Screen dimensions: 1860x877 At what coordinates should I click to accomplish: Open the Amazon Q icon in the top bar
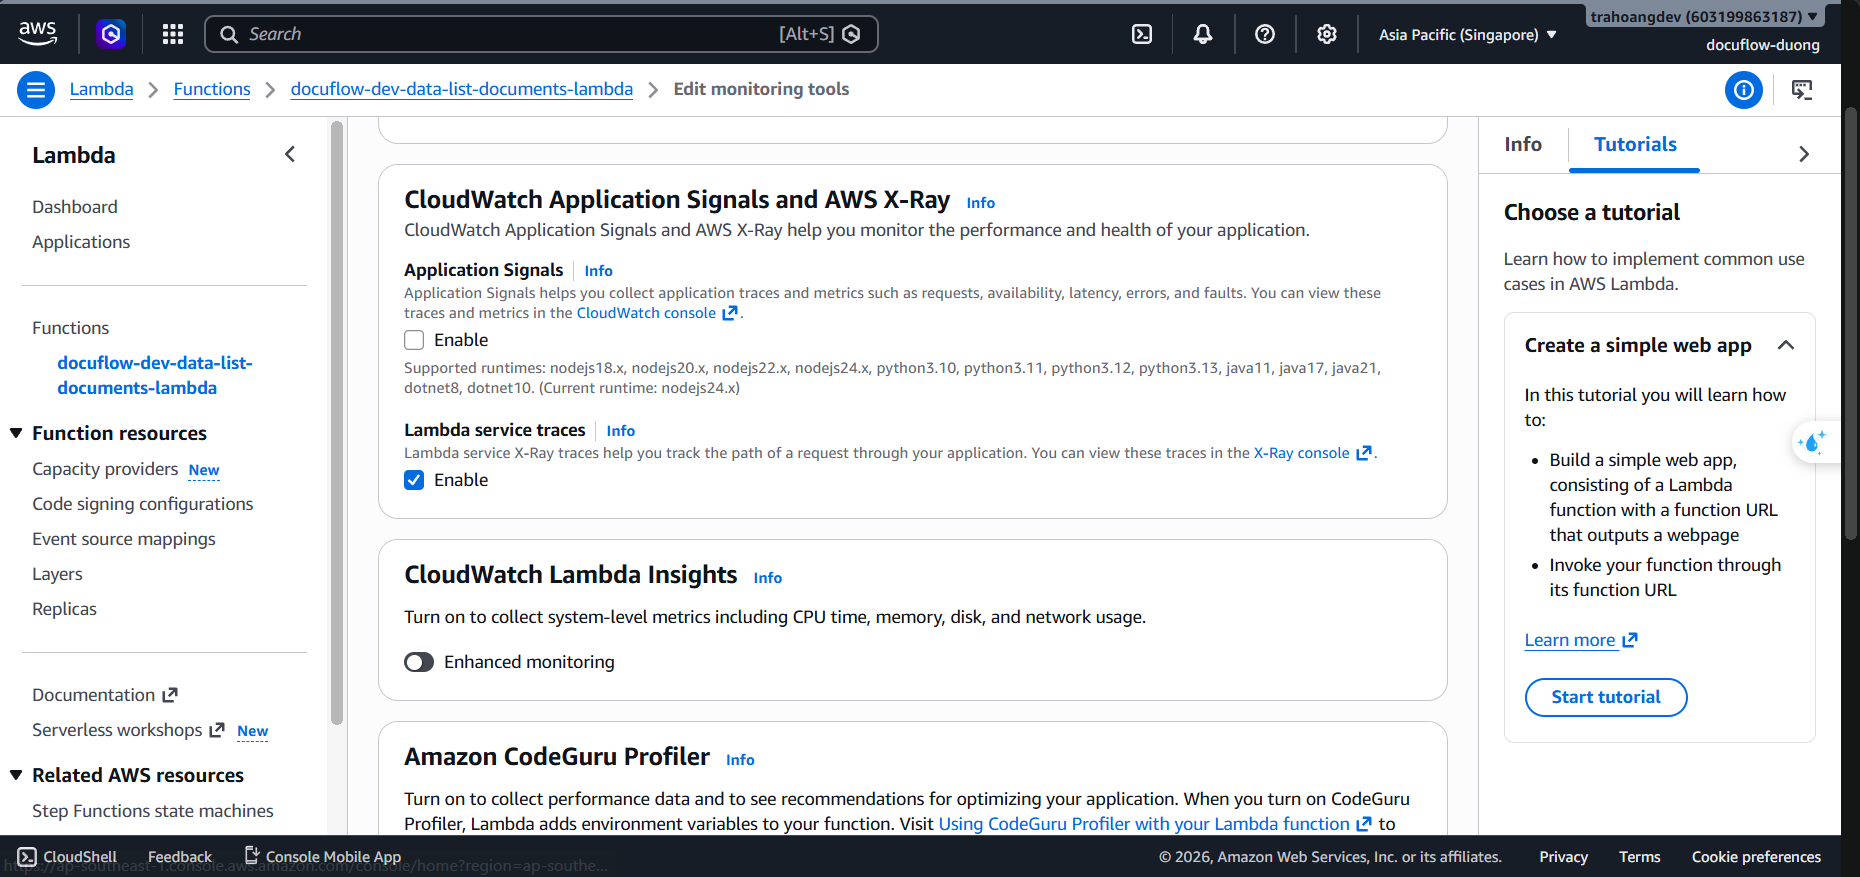(x=111, y=34)
